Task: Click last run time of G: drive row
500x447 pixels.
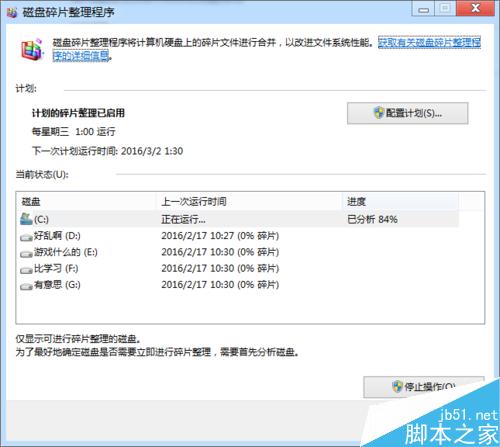Action: pos(220,285)
